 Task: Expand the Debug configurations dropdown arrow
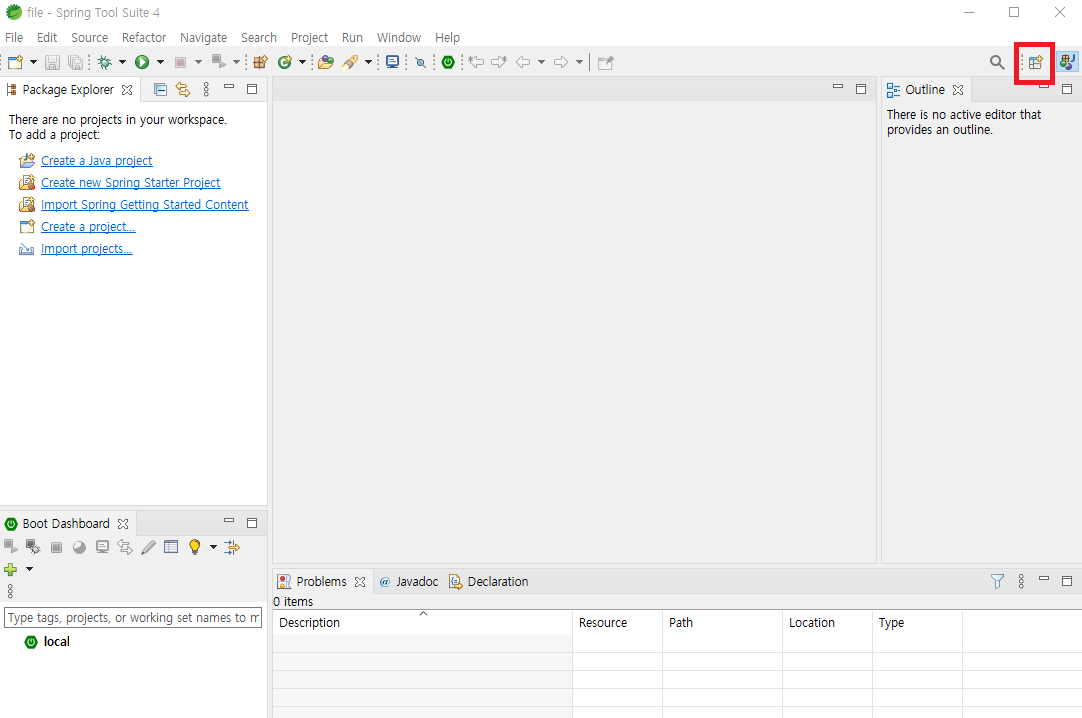122,62
